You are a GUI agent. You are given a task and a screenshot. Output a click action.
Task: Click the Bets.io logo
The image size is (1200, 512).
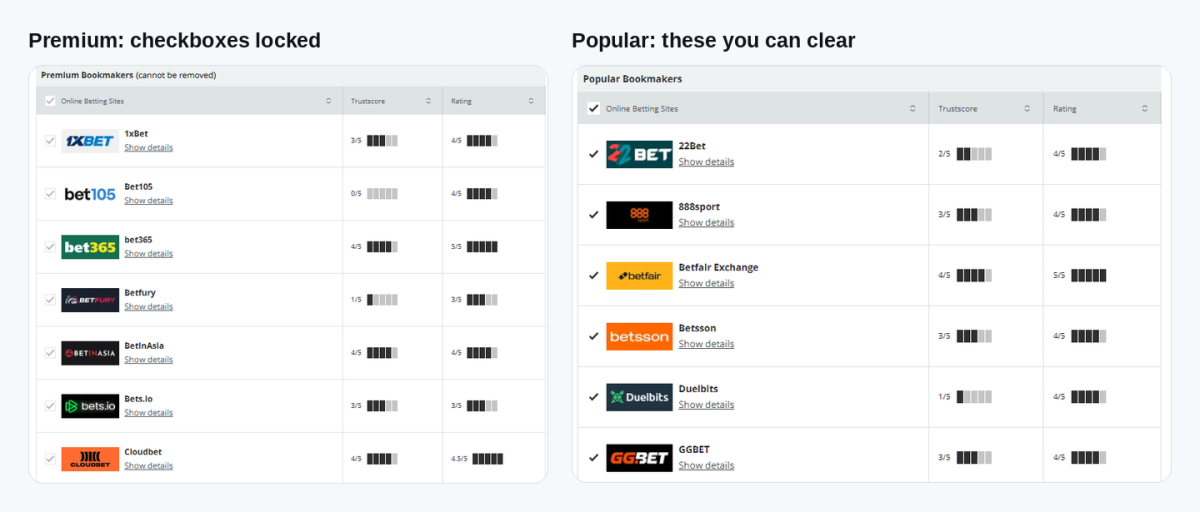pos(90,406)
